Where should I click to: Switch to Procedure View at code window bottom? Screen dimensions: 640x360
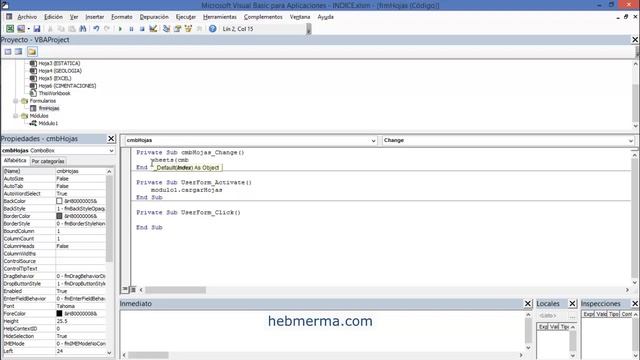click(125, 289)
